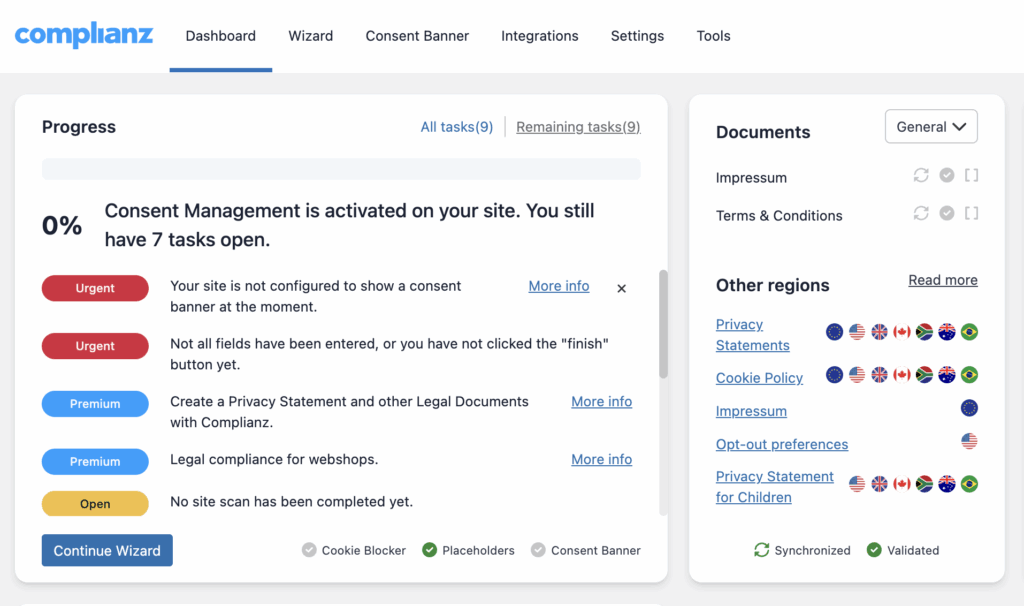The image size is (1024, 606).
Task: Click the Synchronized legend icon
Action: coord(761,550)
